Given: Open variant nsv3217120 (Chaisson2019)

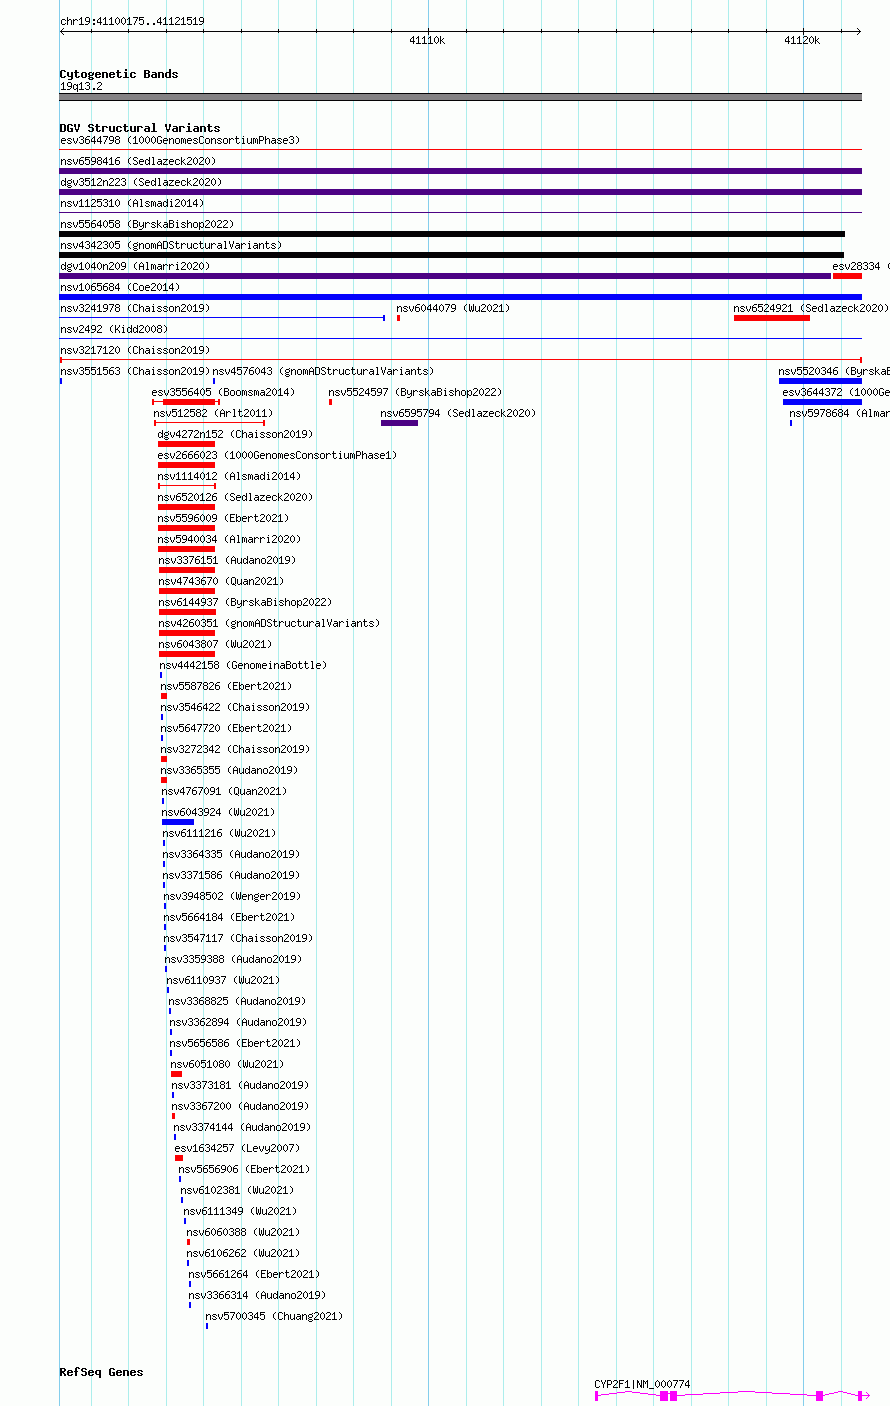Looking at the screenshot, I should [x=135, y=350].
